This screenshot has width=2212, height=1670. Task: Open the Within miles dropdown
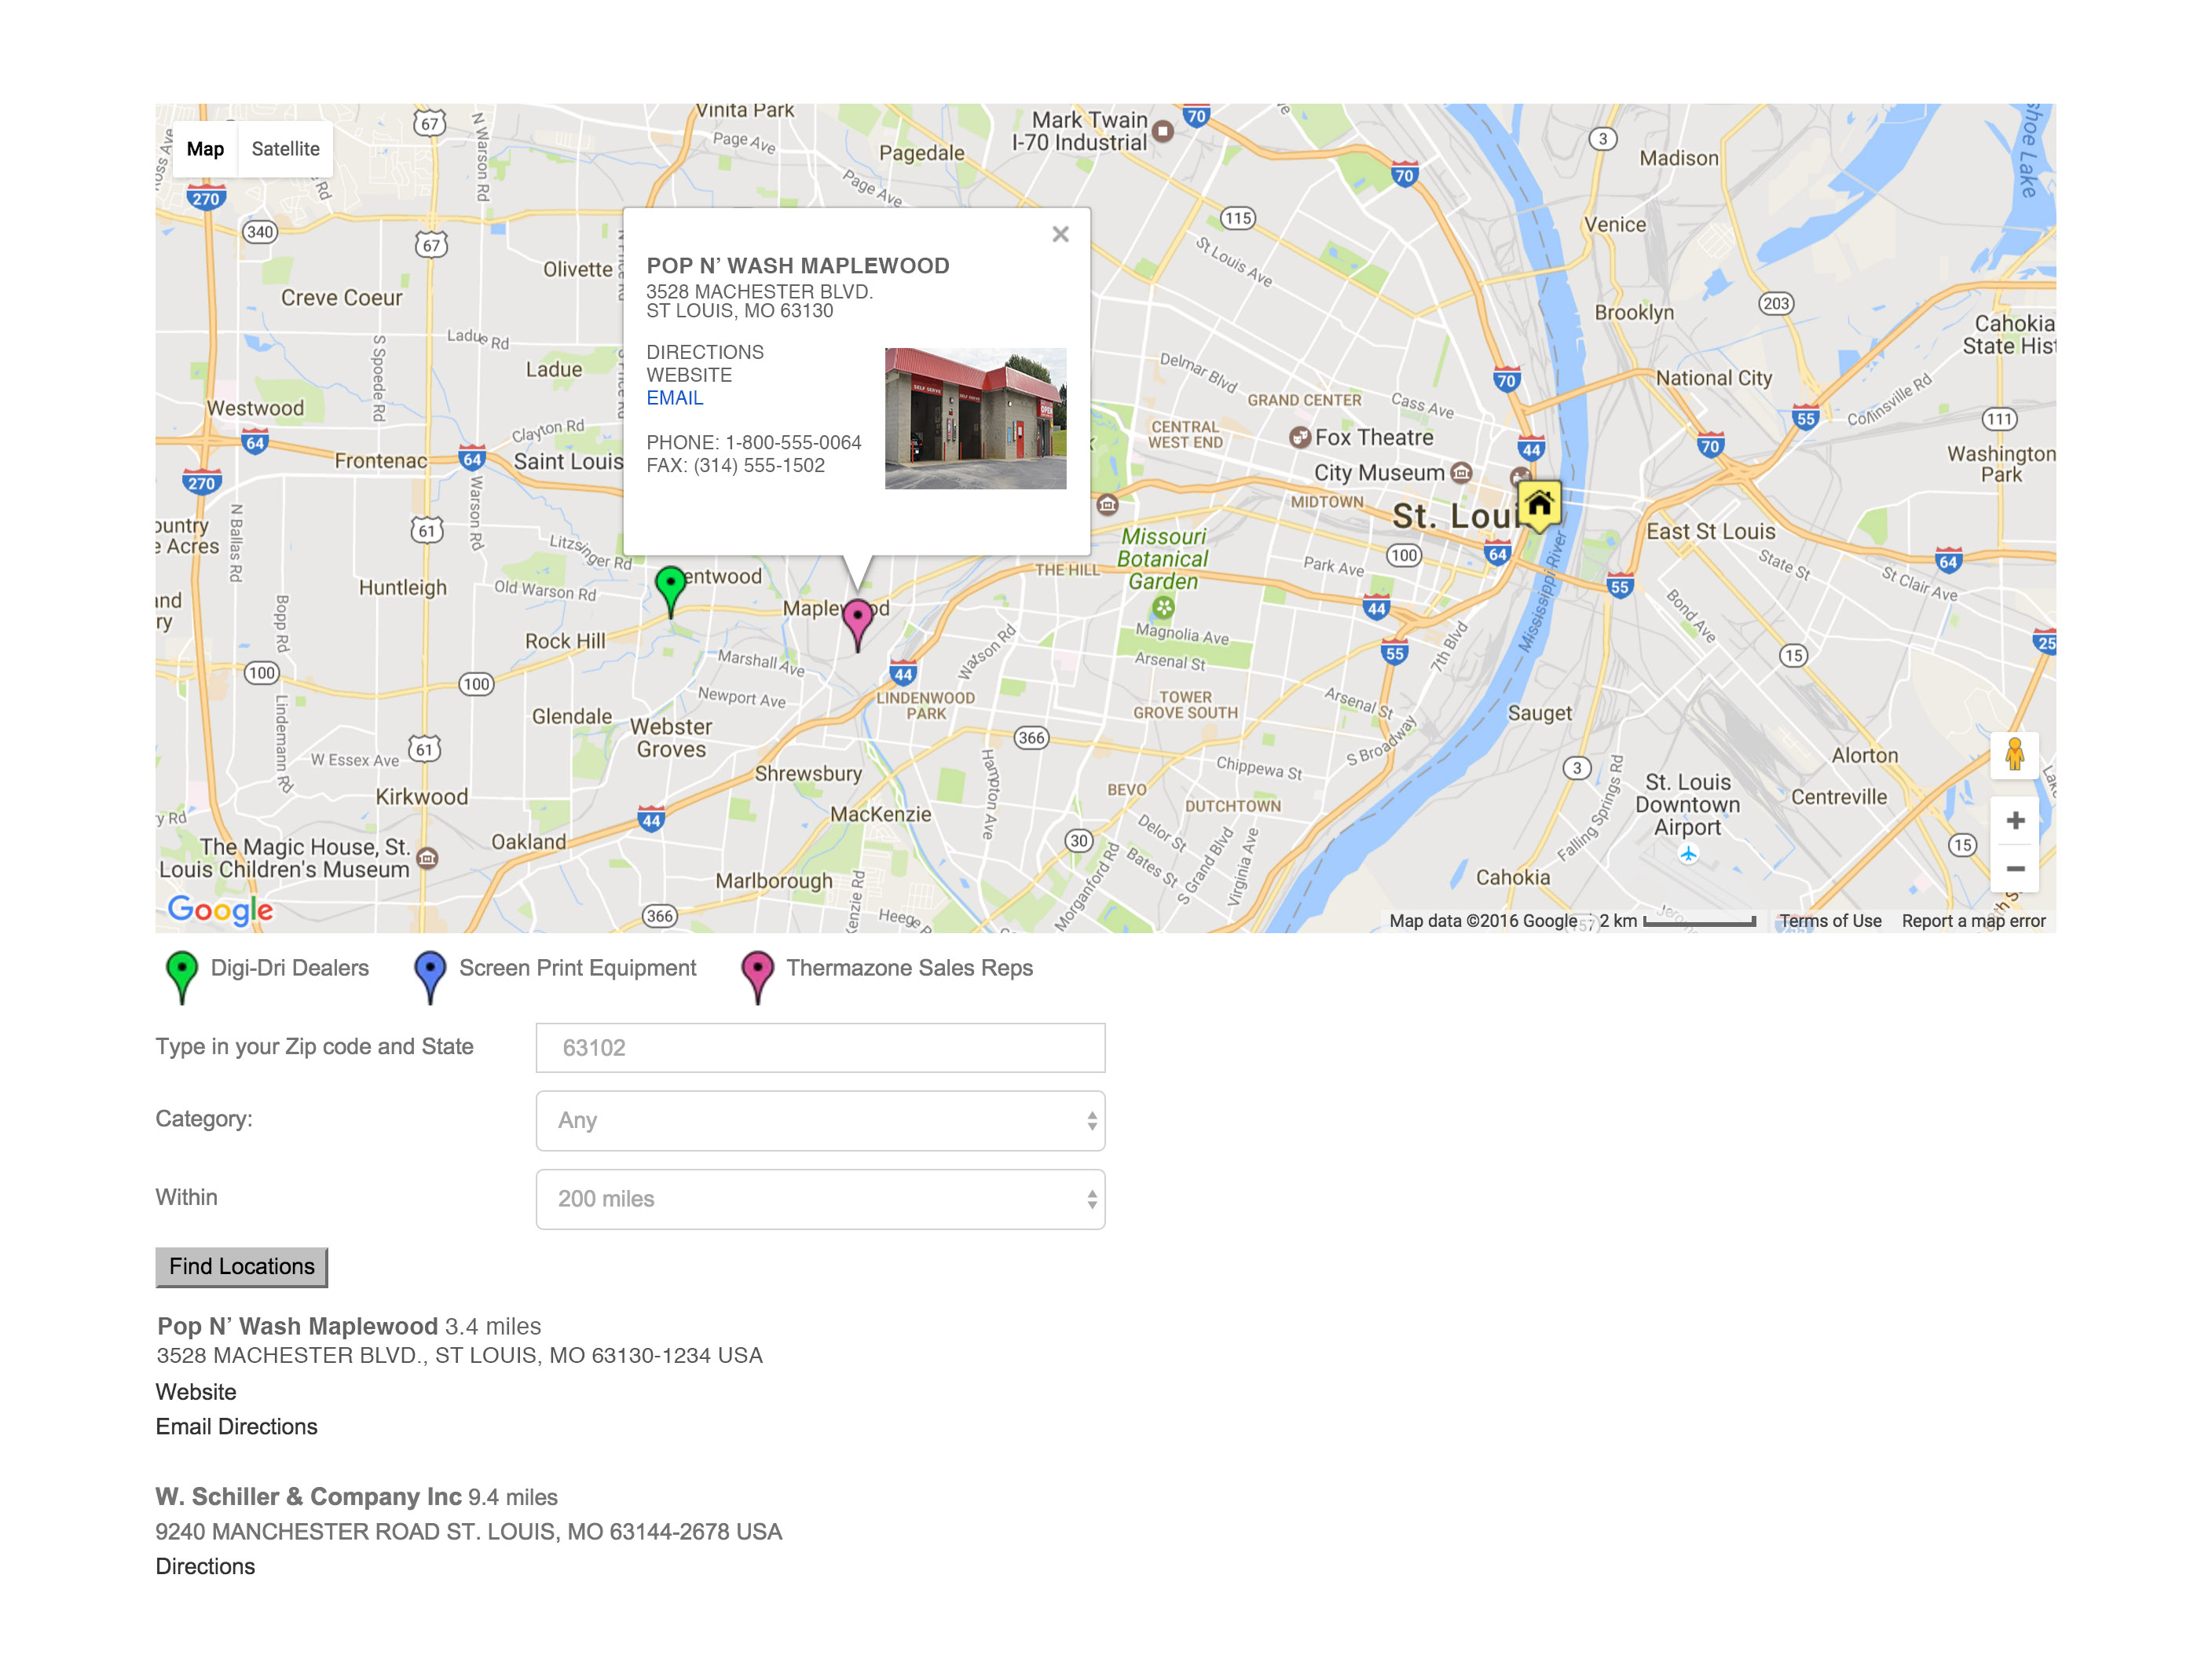coord(820,1199)
